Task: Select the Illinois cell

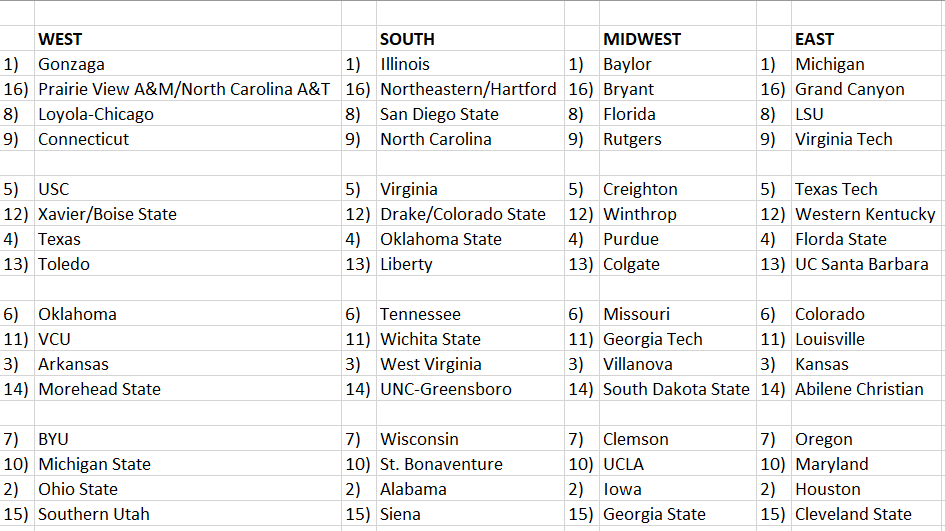Action: [405, 64]
